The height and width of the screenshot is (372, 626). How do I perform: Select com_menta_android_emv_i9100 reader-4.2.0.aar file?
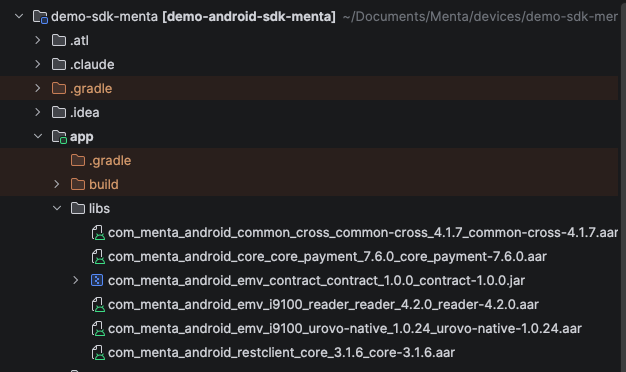[323, 305]
